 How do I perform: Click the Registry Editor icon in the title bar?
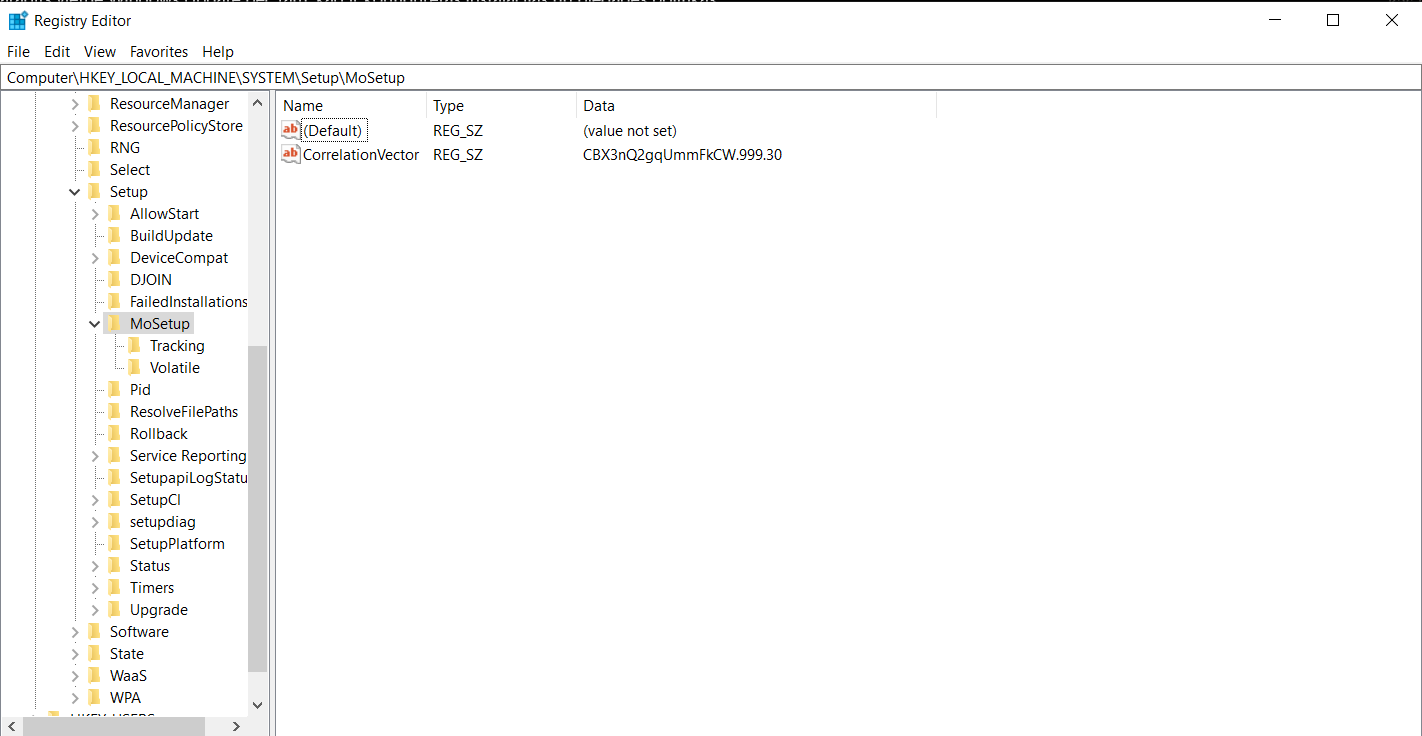click(17, 20)
